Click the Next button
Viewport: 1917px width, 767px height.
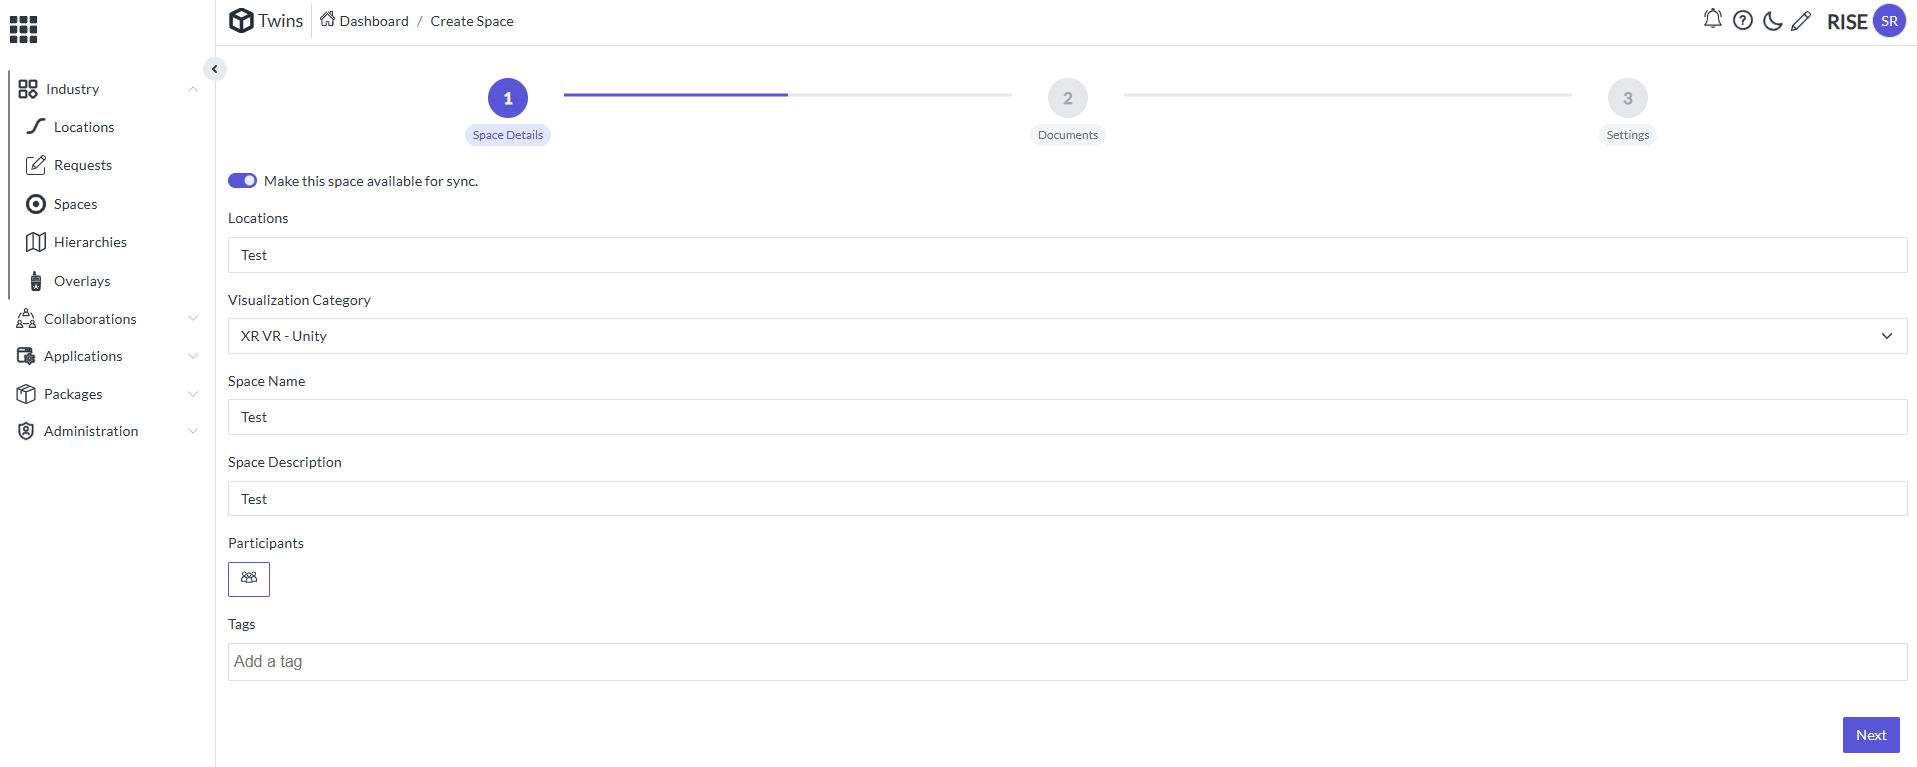1871,735
